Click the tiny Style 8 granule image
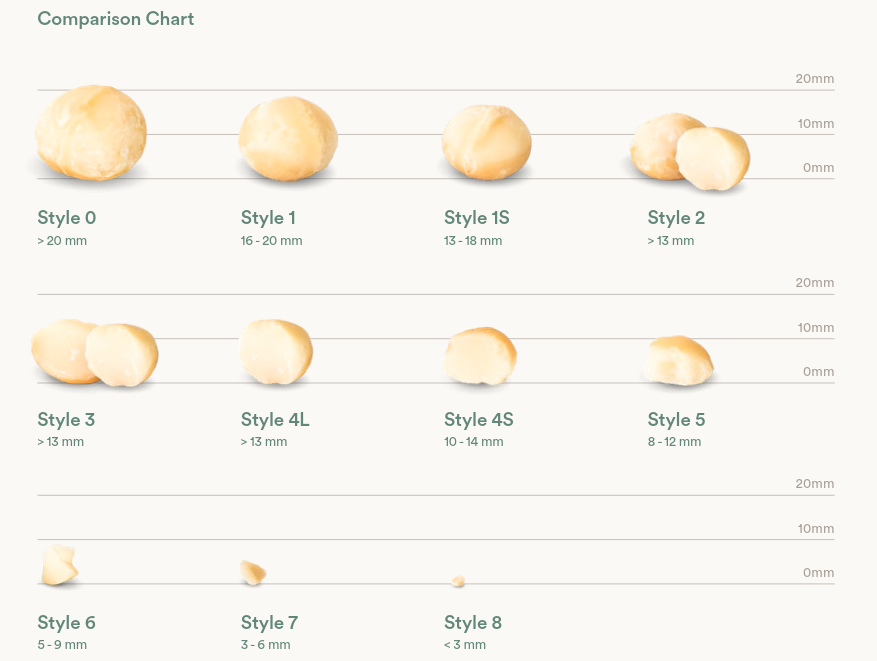 (458, 581)
